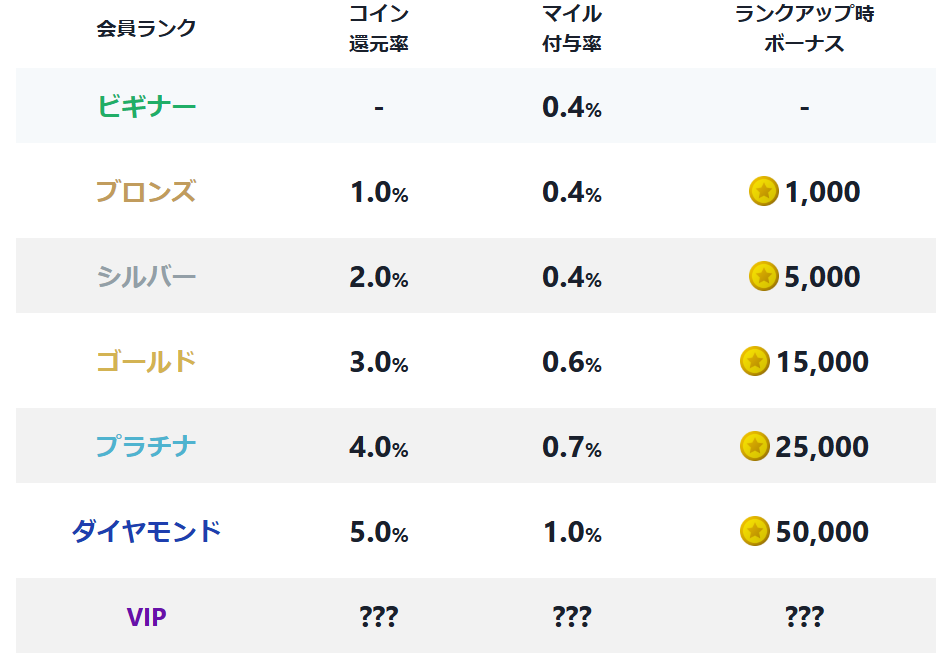
Task: Select the プラチナ rank label
Action: (147, 447)
